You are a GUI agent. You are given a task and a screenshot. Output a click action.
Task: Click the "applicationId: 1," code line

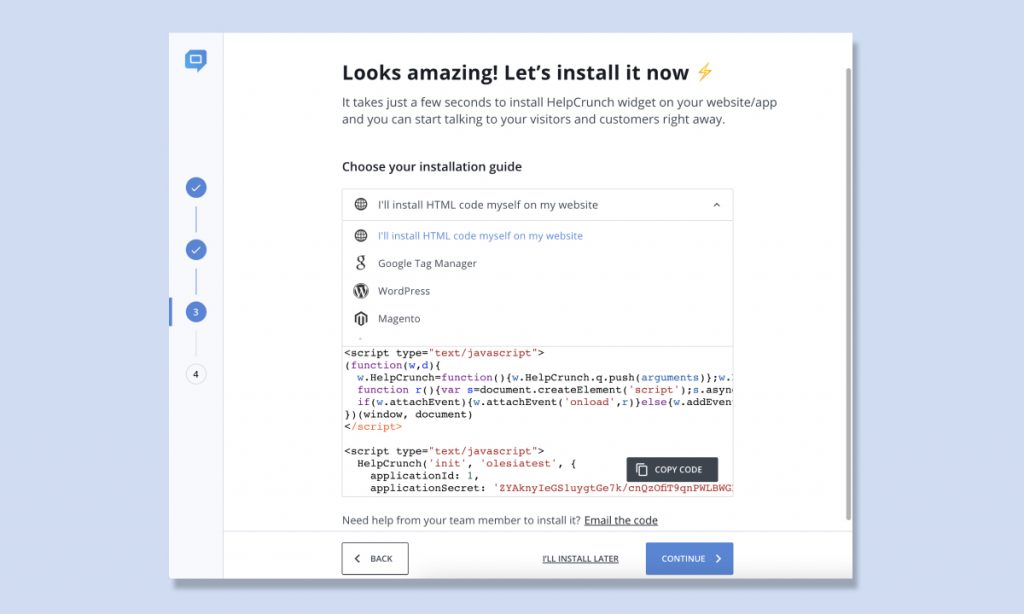[x=424, y=476]
